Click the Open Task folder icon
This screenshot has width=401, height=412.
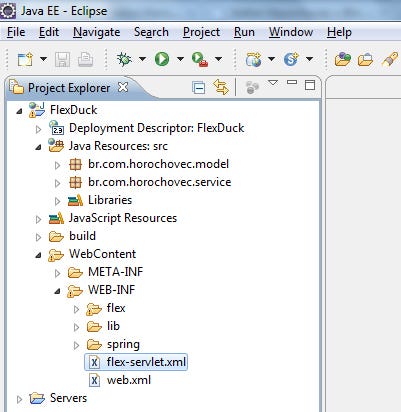[x=365, y=59]
